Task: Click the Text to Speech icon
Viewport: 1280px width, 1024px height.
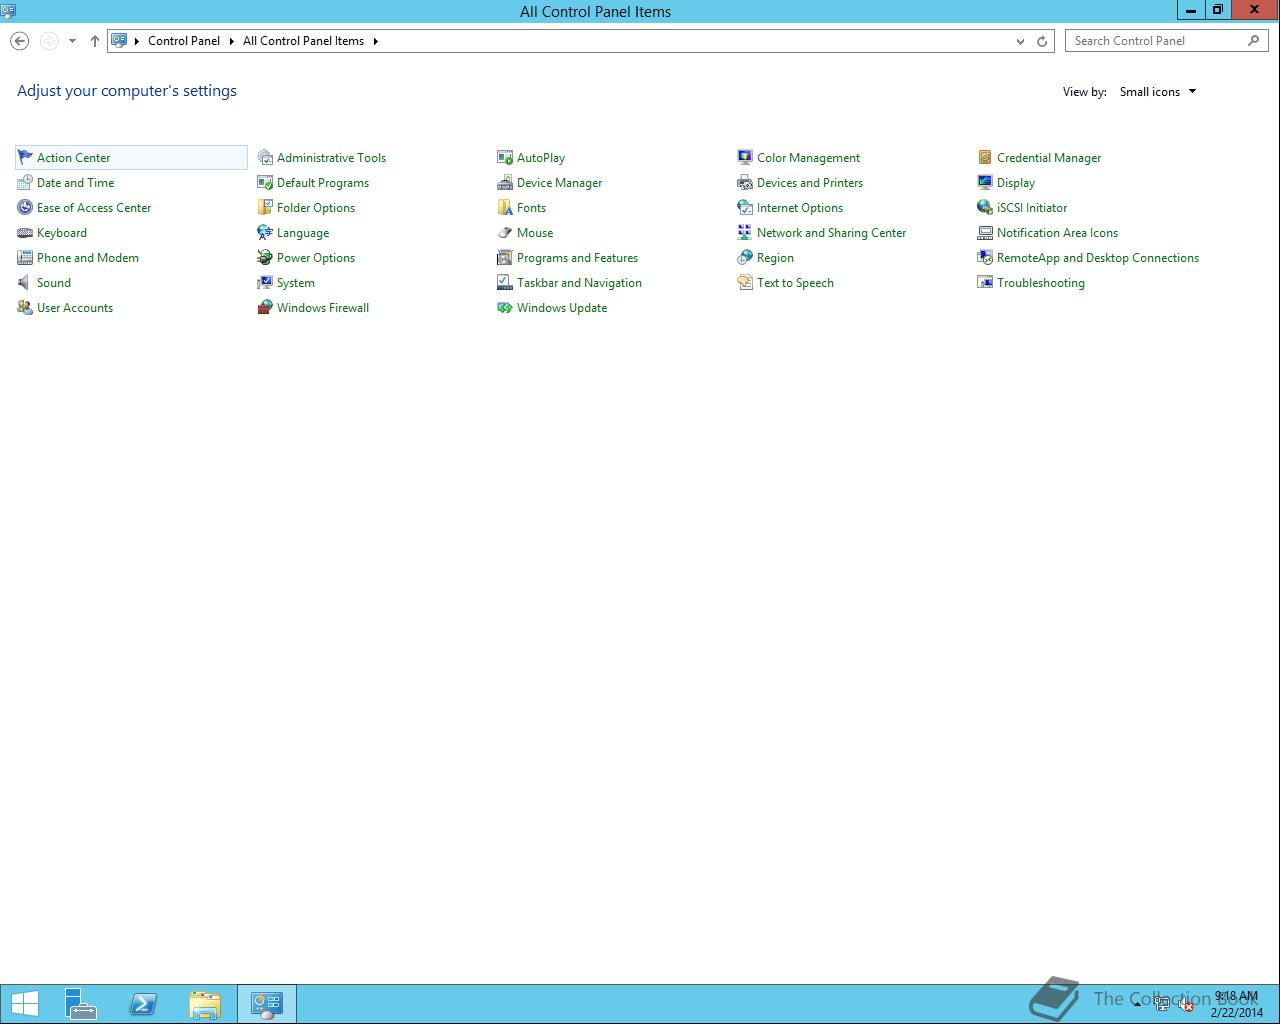Action: click(745, 282)
